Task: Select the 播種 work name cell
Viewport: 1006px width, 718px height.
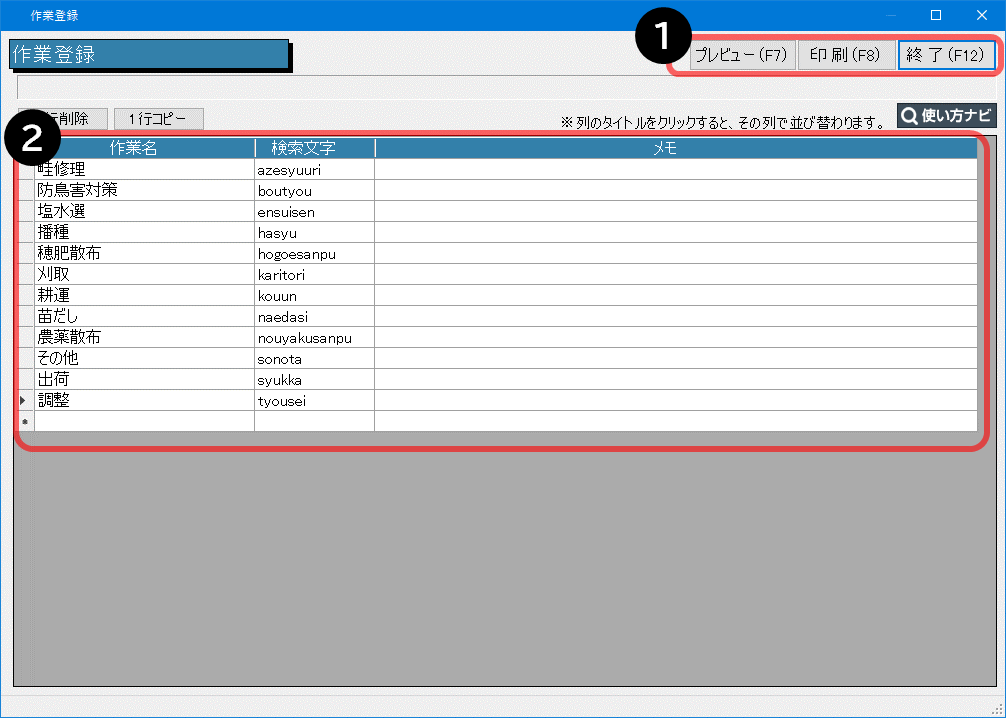Action: pos(144,233)
